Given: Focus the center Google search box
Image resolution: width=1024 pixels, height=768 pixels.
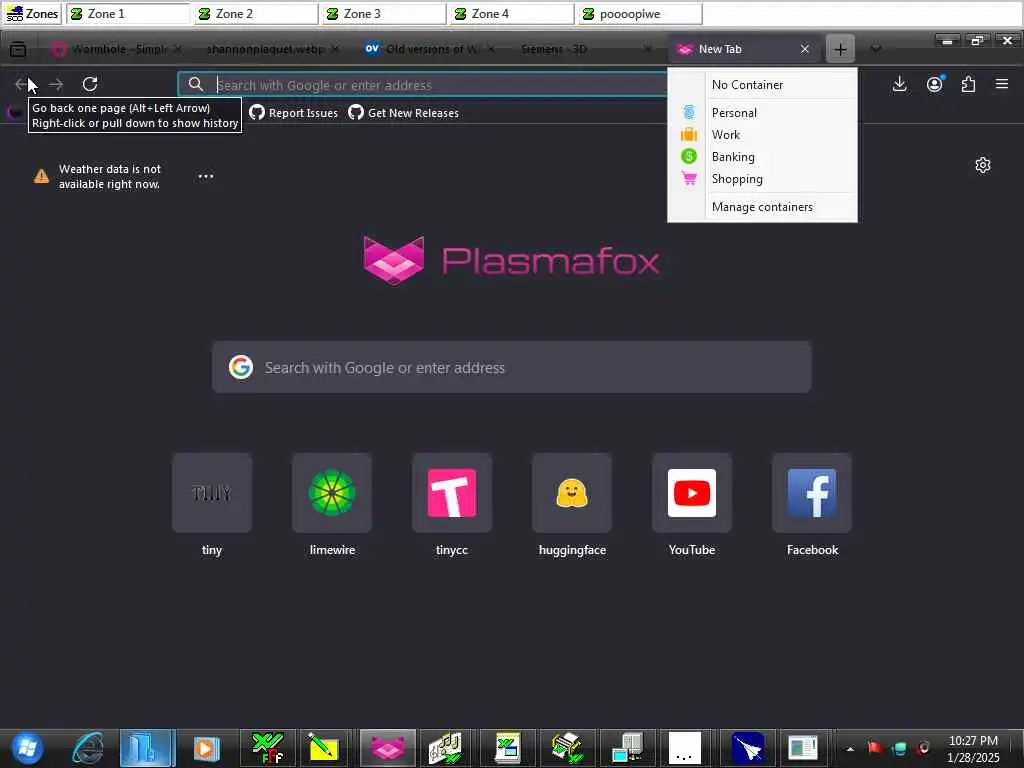Looking at the screenshot, I should (x=511, y=368).
